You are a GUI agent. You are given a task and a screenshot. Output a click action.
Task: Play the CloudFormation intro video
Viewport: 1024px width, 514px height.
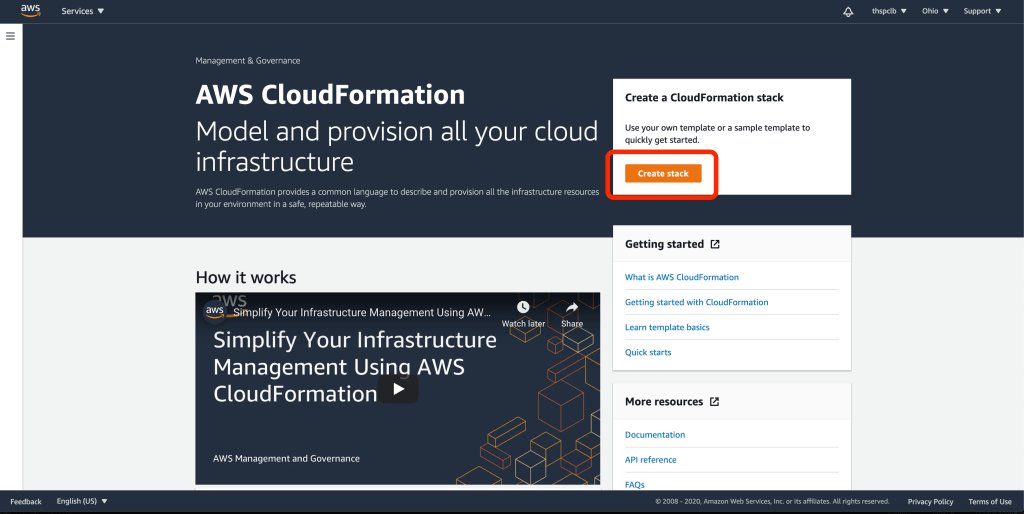point(398,389)
